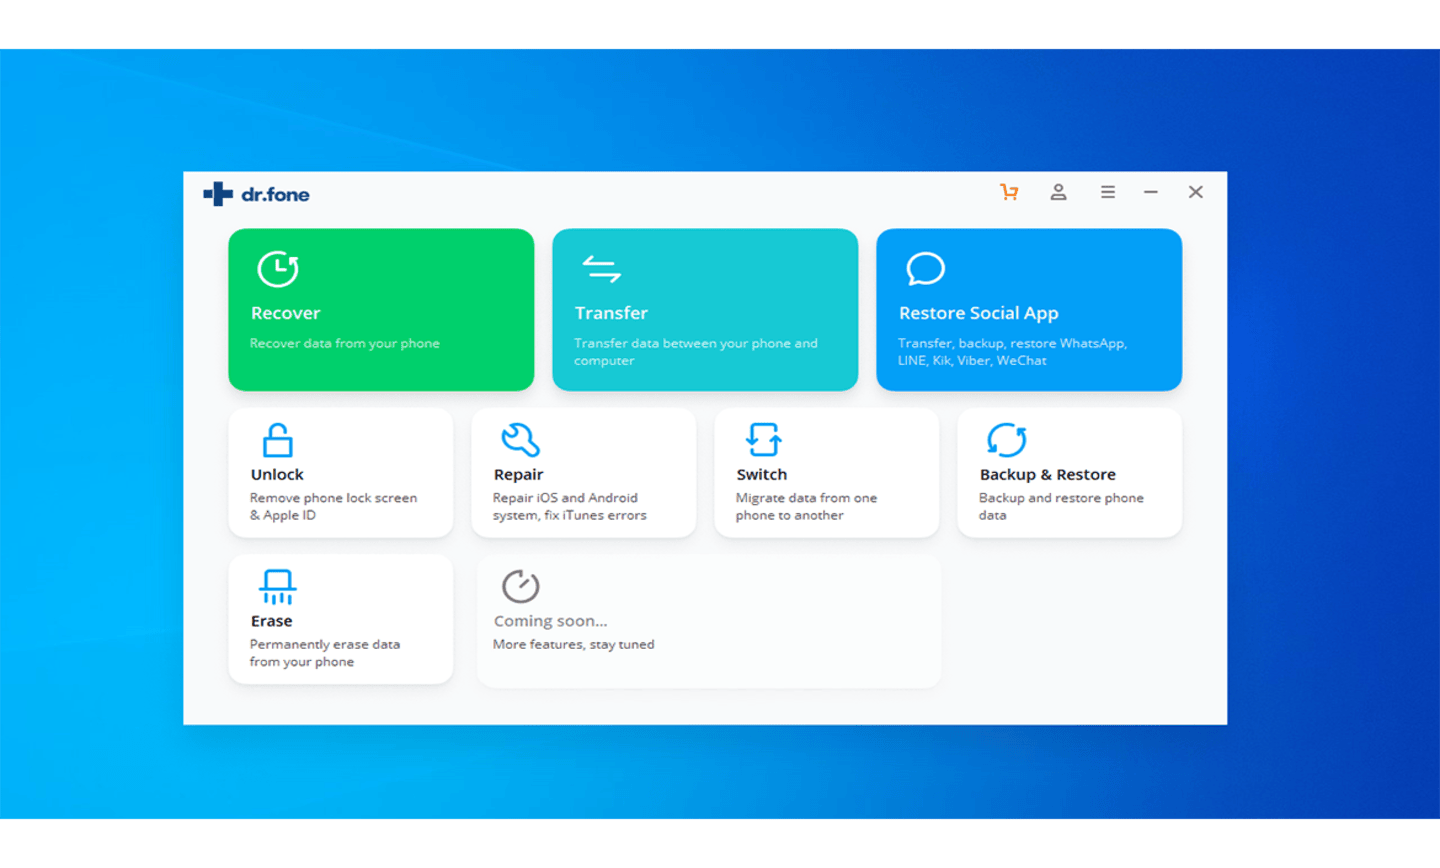The width and height of the screenshot is (1440, 868).
Task: Click the dr.fone logo cross icon
Action: coord(218,194)
